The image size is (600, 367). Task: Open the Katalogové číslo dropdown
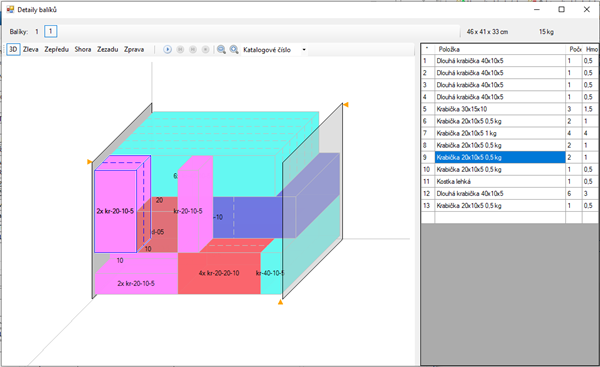click(274, 50)
